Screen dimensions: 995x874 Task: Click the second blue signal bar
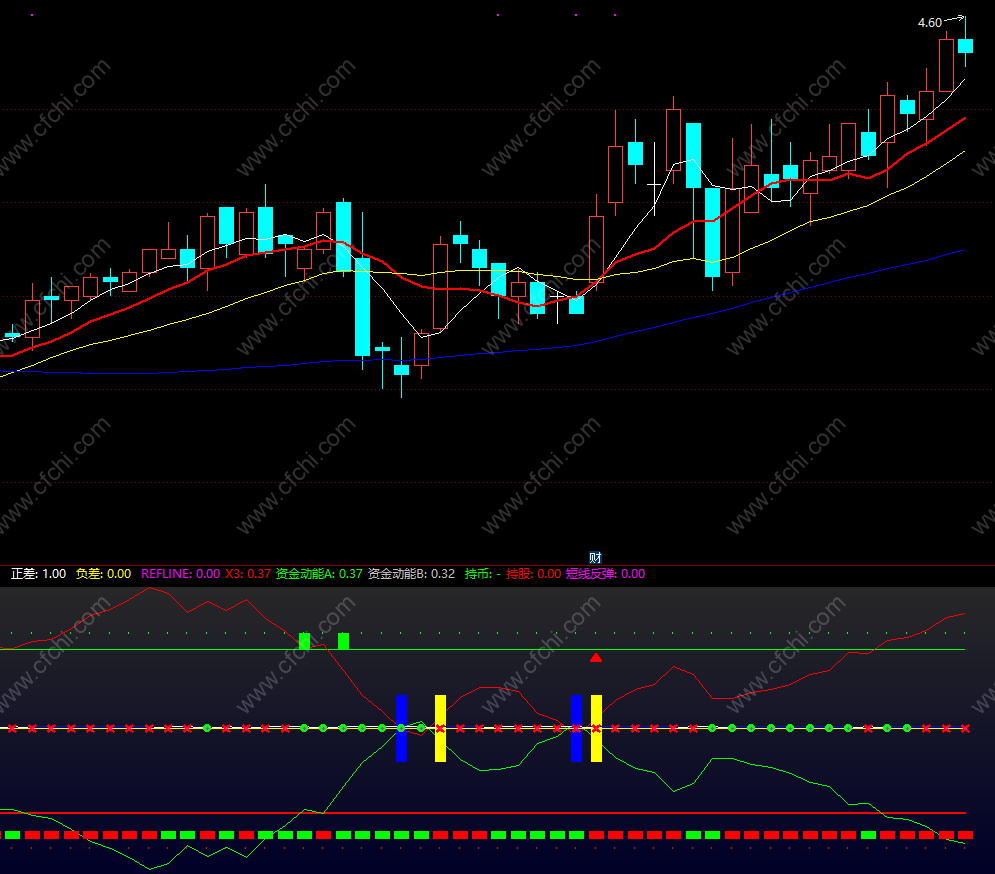(x=576, y=728)
